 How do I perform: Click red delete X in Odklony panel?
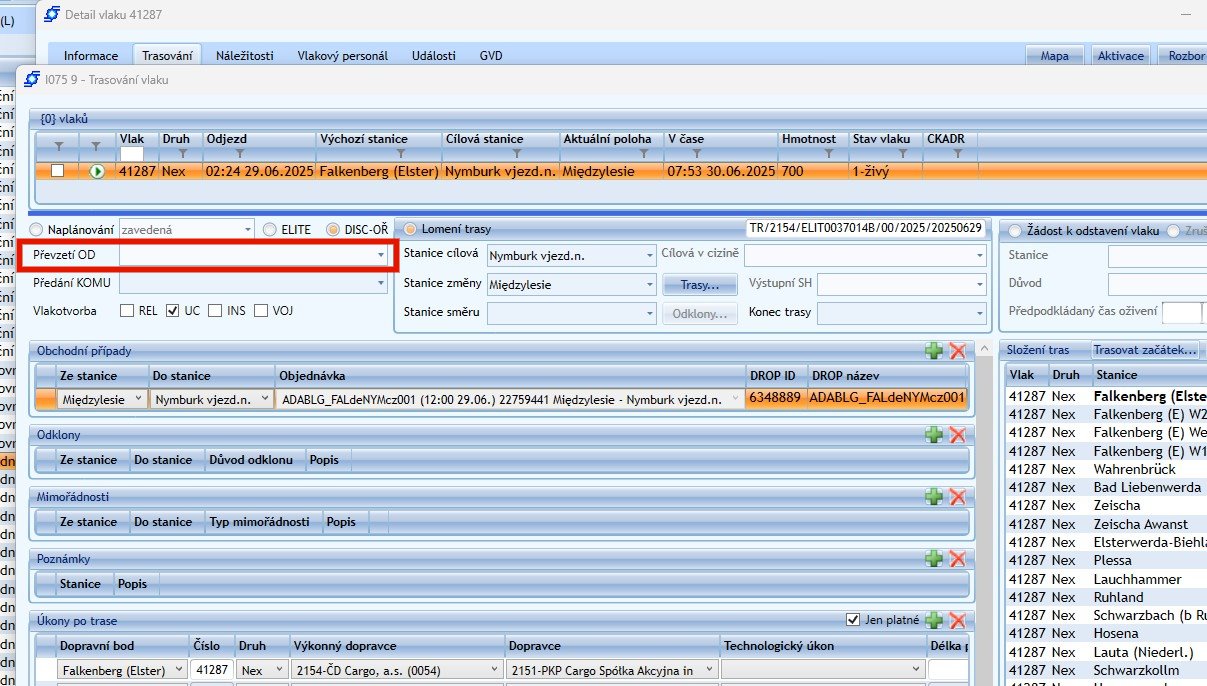tap(957, 435)
